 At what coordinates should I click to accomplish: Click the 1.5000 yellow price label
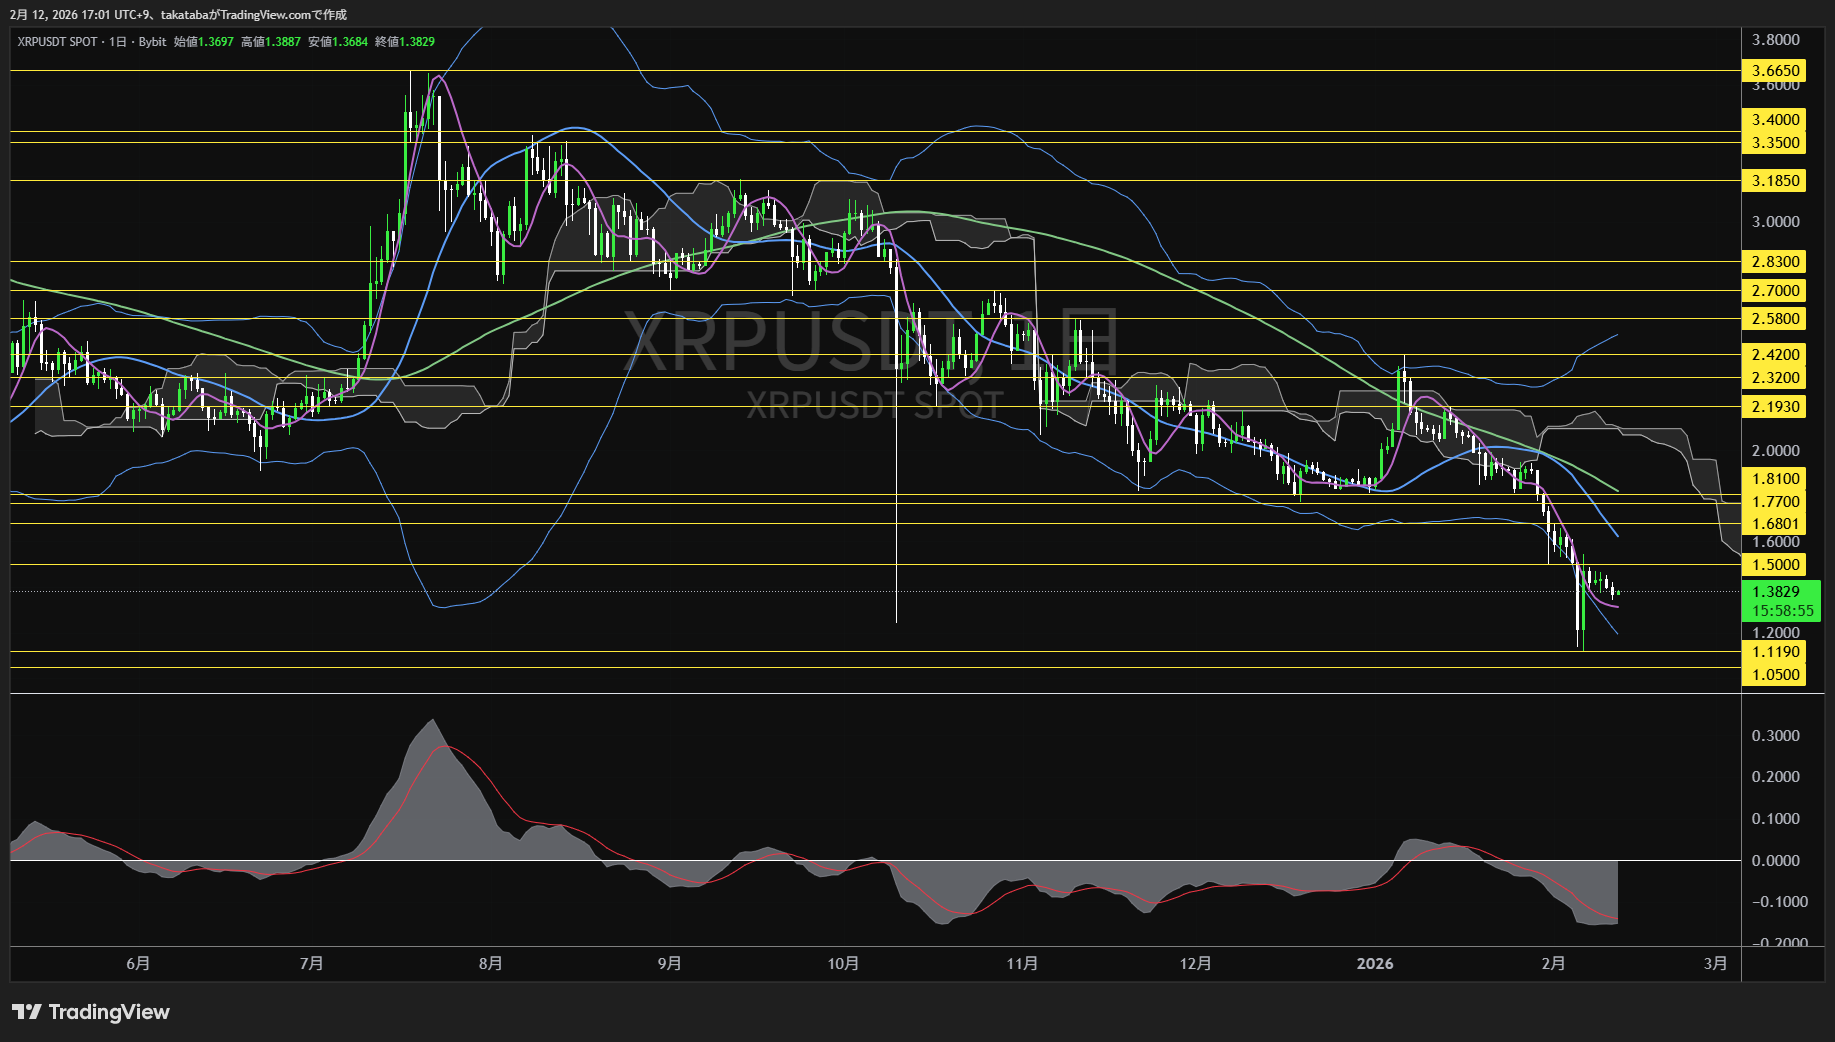tap(1775, 564)
